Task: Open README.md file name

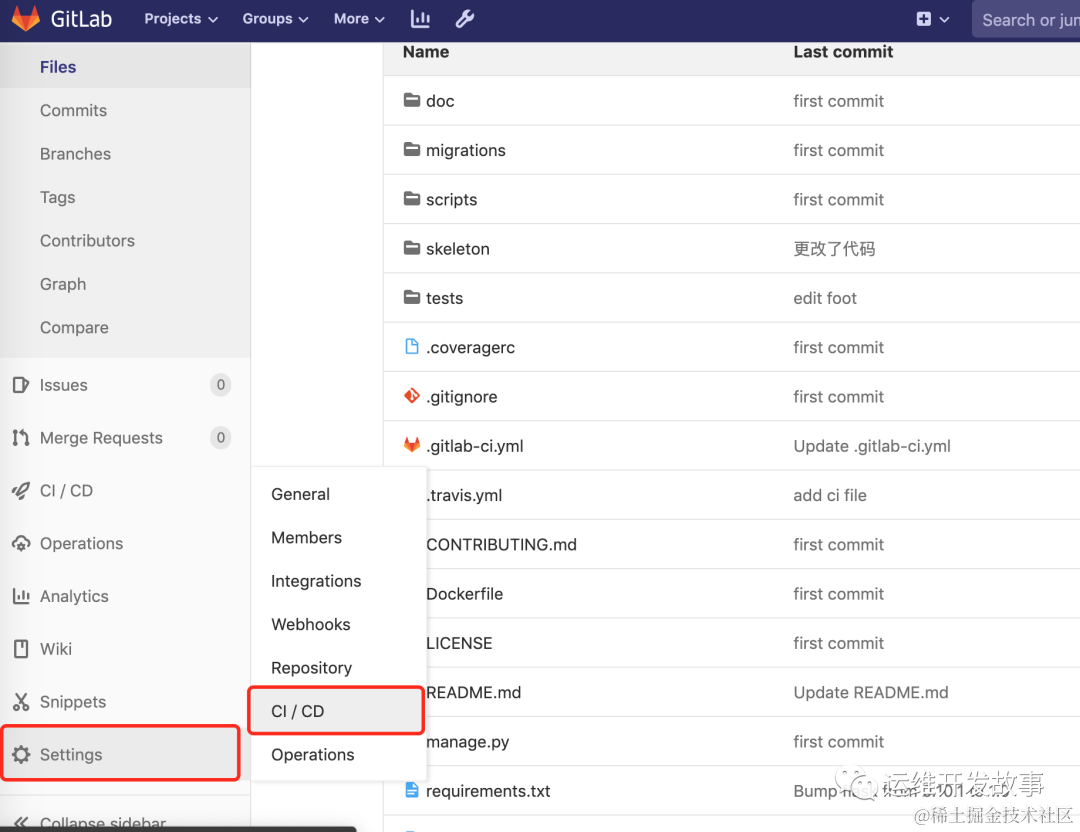Action: point(473,692)
